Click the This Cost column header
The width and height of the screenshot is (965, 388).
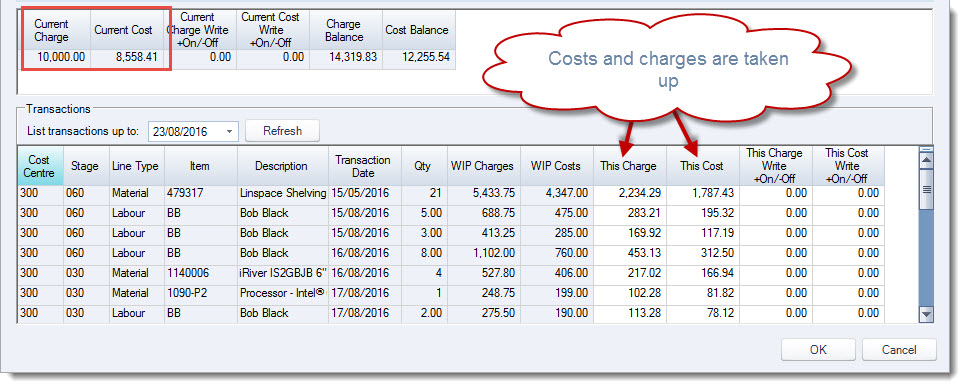(703, 166)
